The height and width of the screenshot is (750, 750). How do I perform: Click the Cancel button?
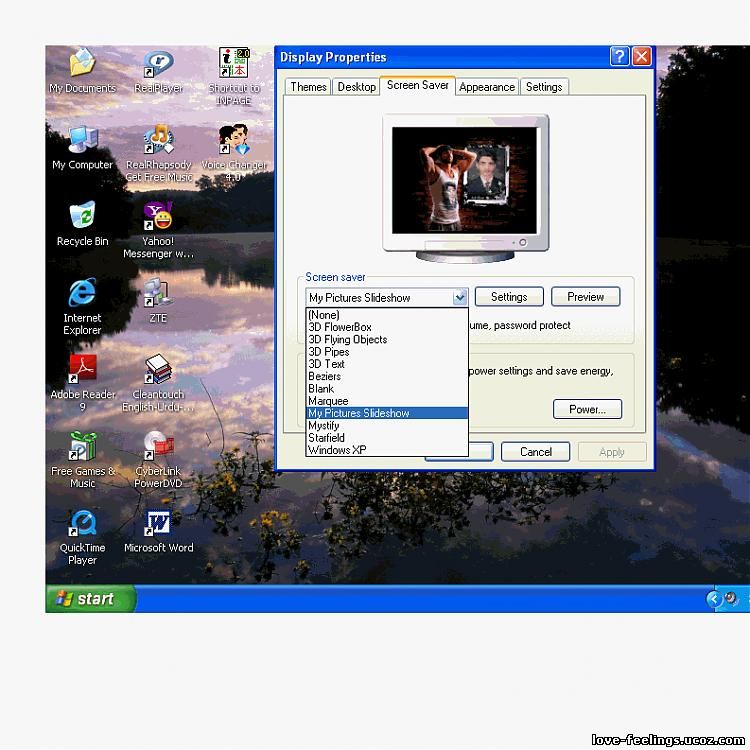(x=535, y=452)
